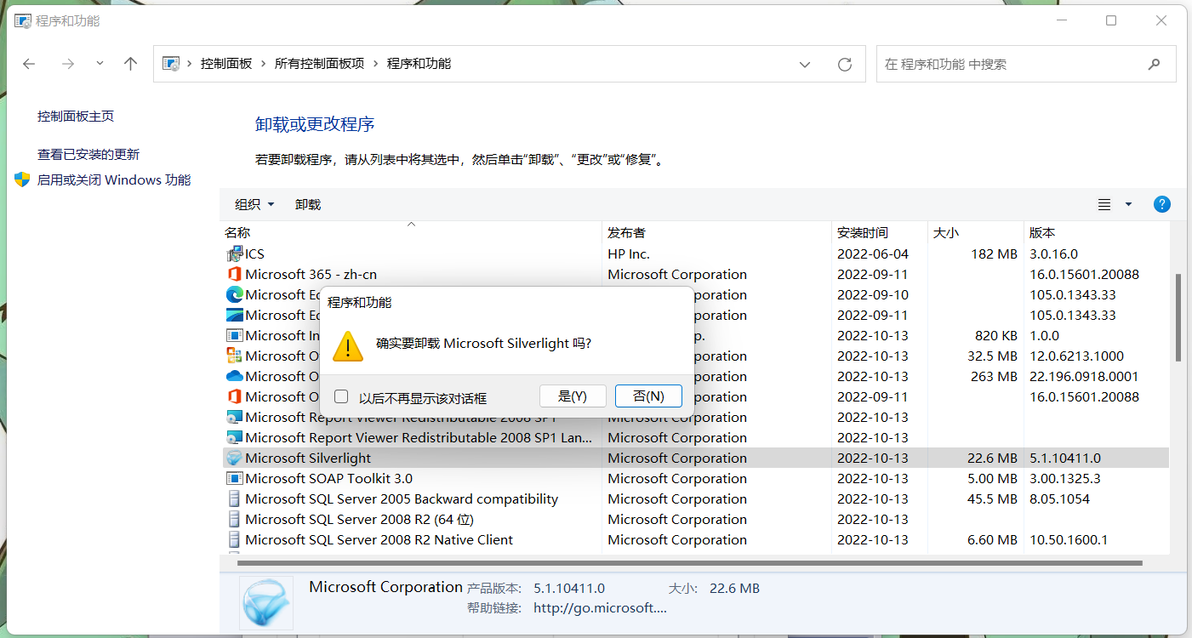Image resolution: width=1192 pixels, height=638 pixels.
Task: Click the Back navigation arrow
Action: pyautogui.click(x=29, y=64)
